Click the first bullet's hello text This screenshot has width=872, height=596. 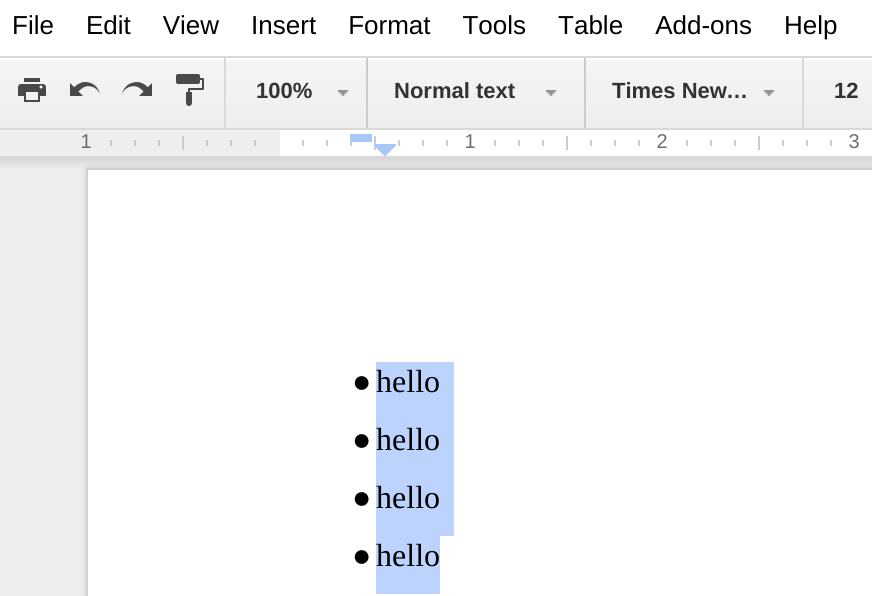(x=408, y=382)
